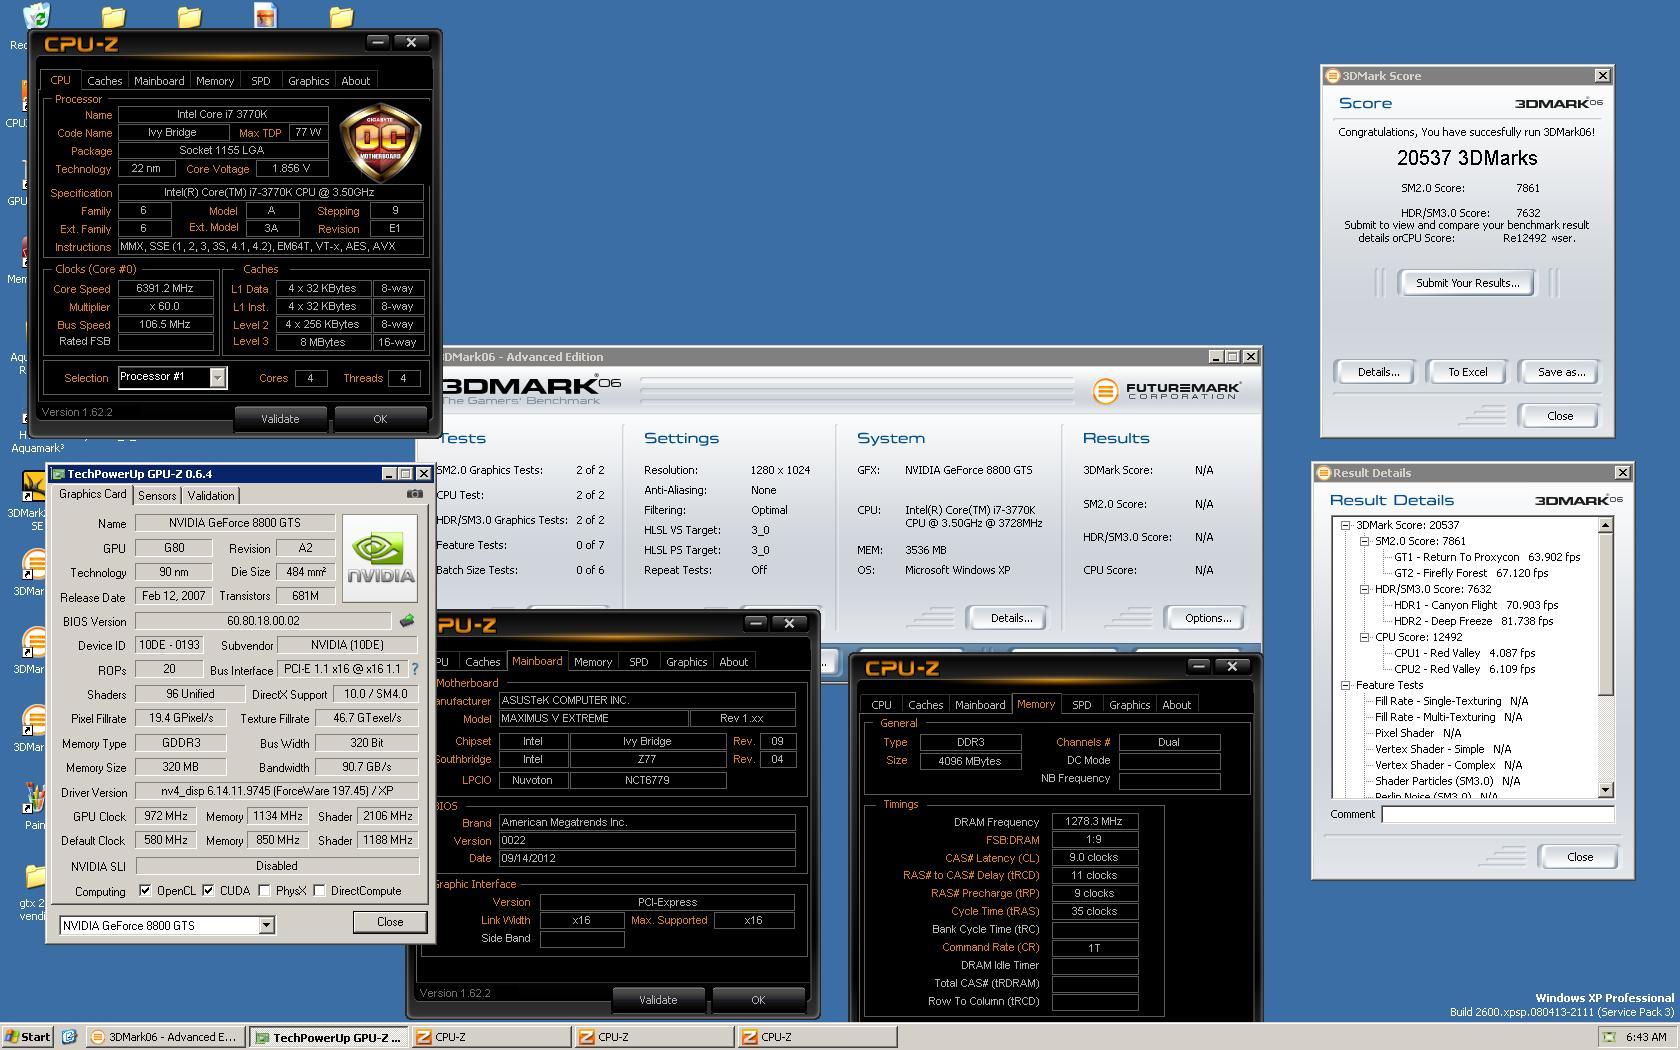Collapse the Feature Tests tree node
The height and width of the screenshot is (1050, 1680).
[x=1346, y=685]
